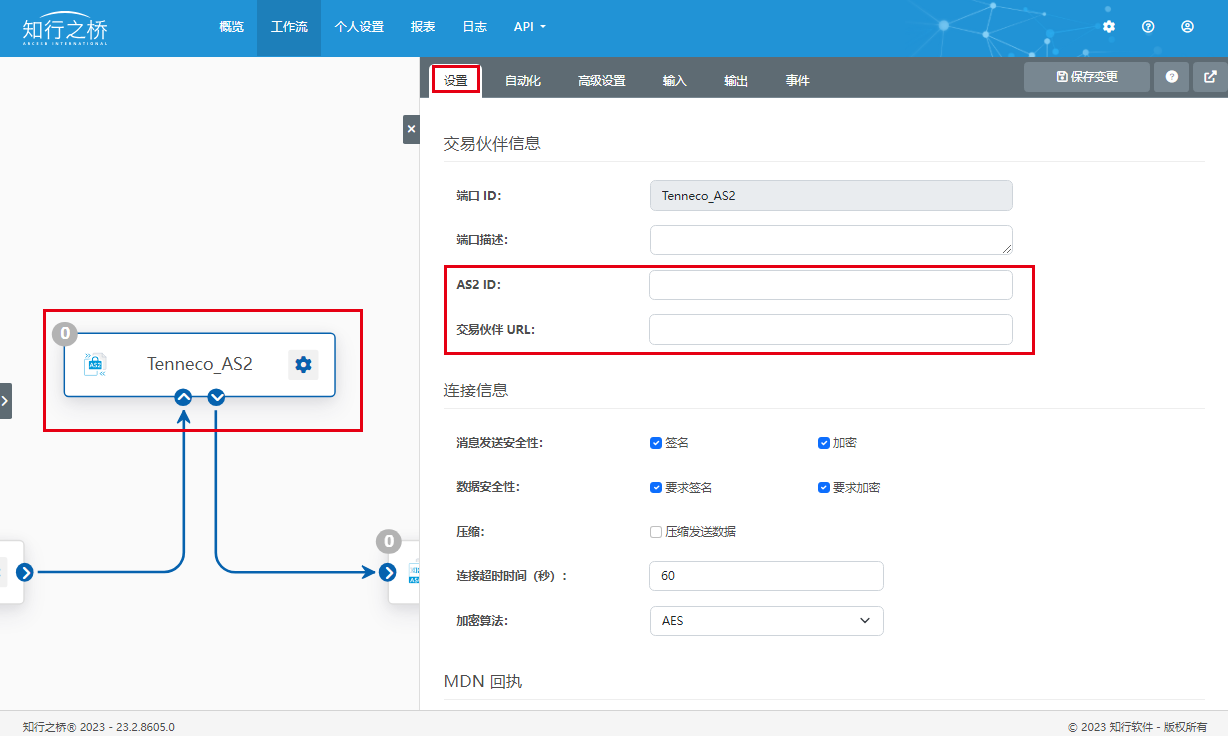Open connector settings in new window
1228x736 pixels.
[1210, 77]
